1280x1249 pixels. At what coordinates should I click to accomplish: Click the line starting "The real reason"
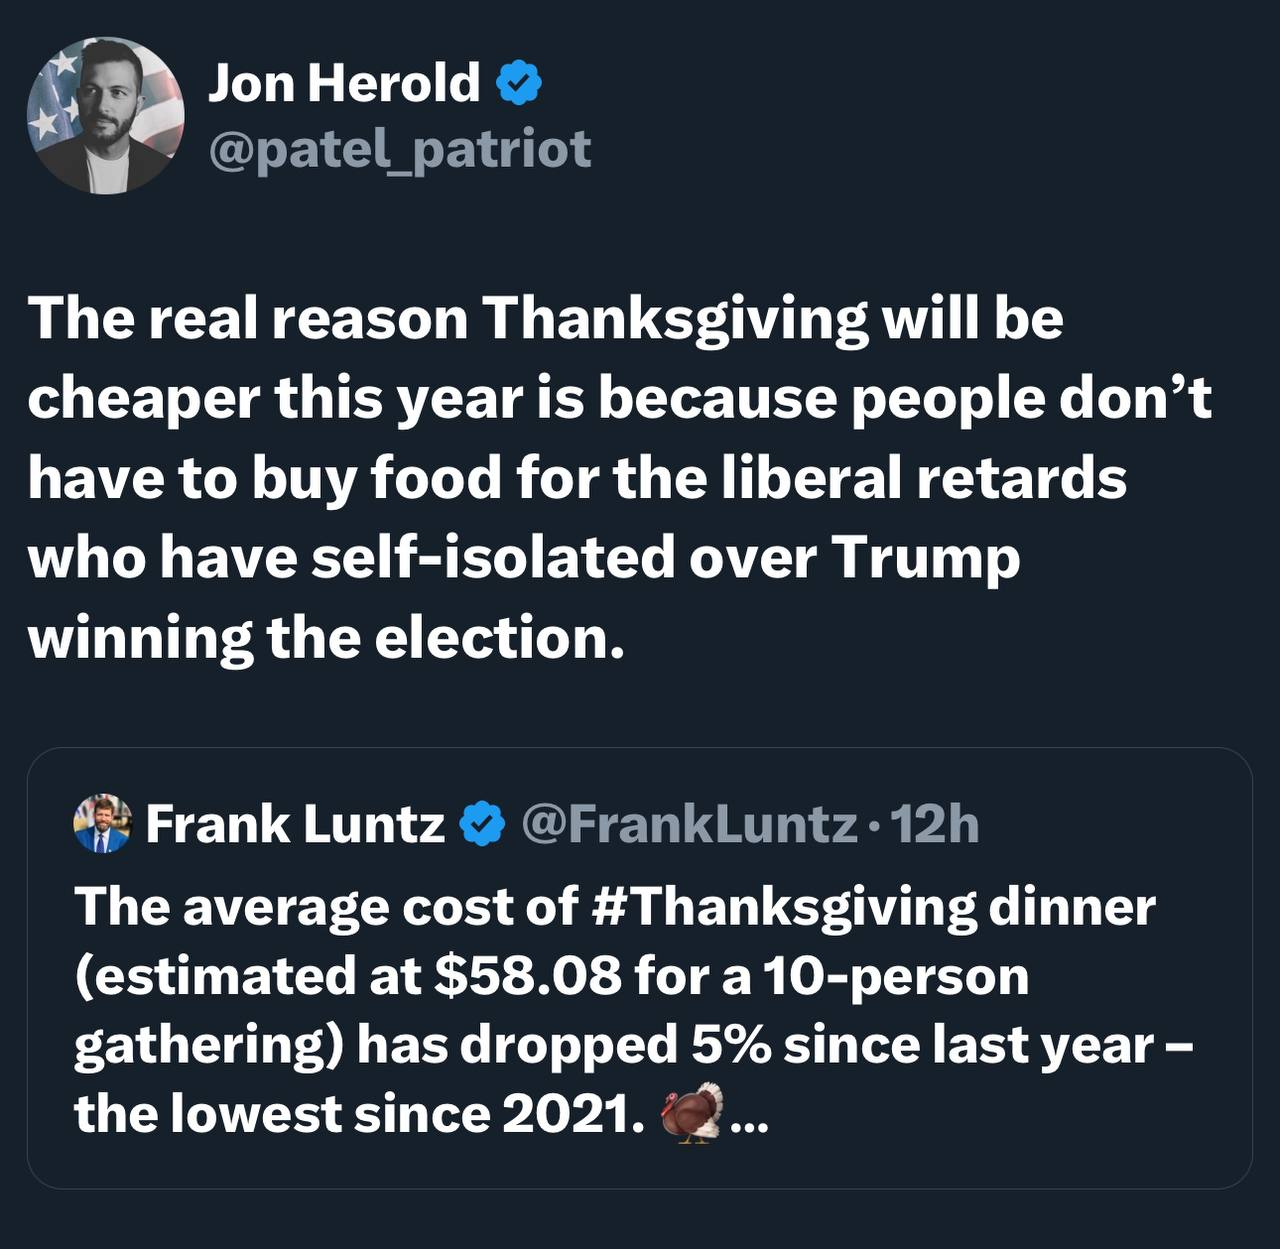coord(545,319)
